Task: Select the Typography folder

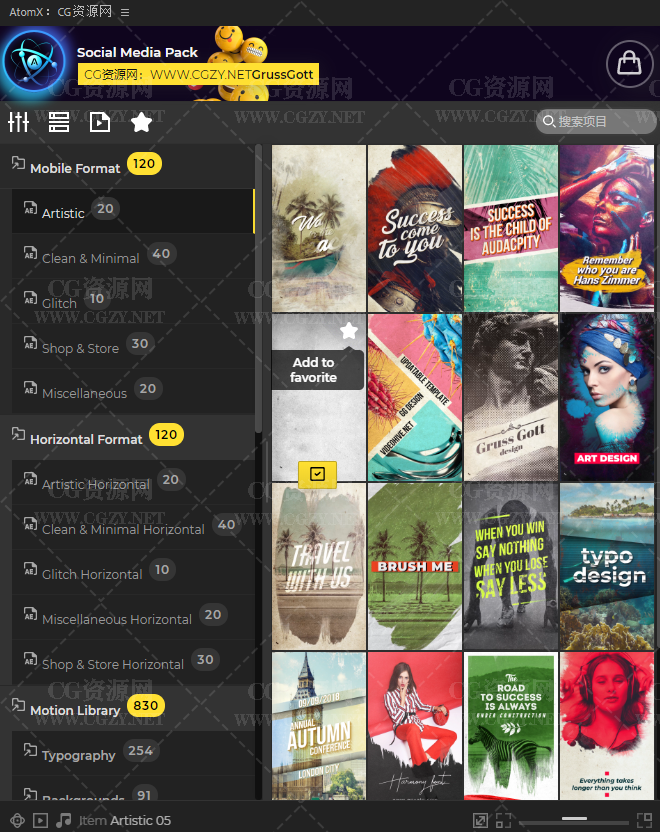Action: [x=78, y=755]
